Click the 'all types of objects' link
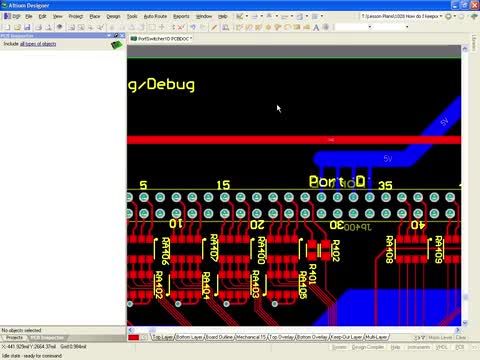Viewport: 480px width, 360px height. (38, 44)
